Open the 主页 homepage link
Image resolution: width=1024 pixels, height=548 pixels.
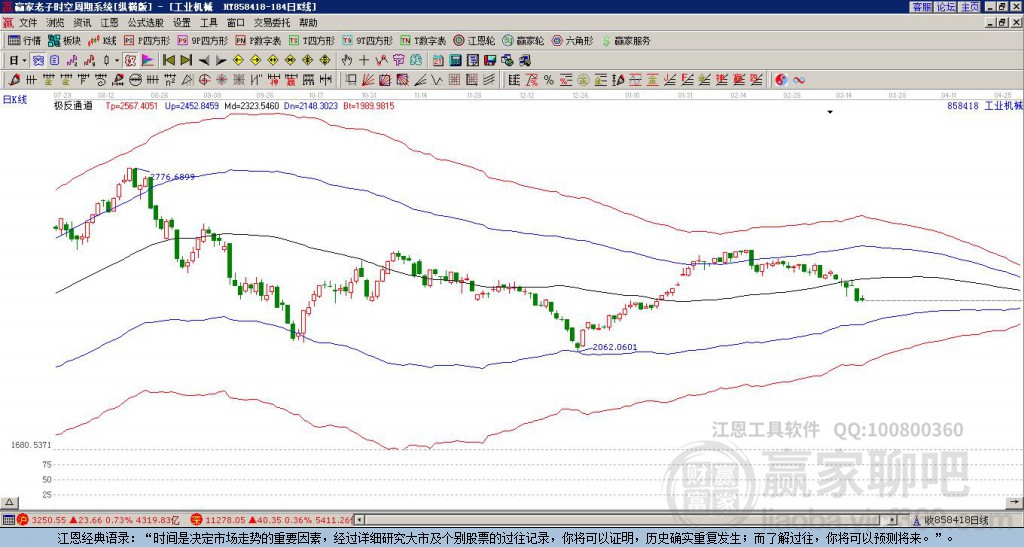[x=969, y=6]
